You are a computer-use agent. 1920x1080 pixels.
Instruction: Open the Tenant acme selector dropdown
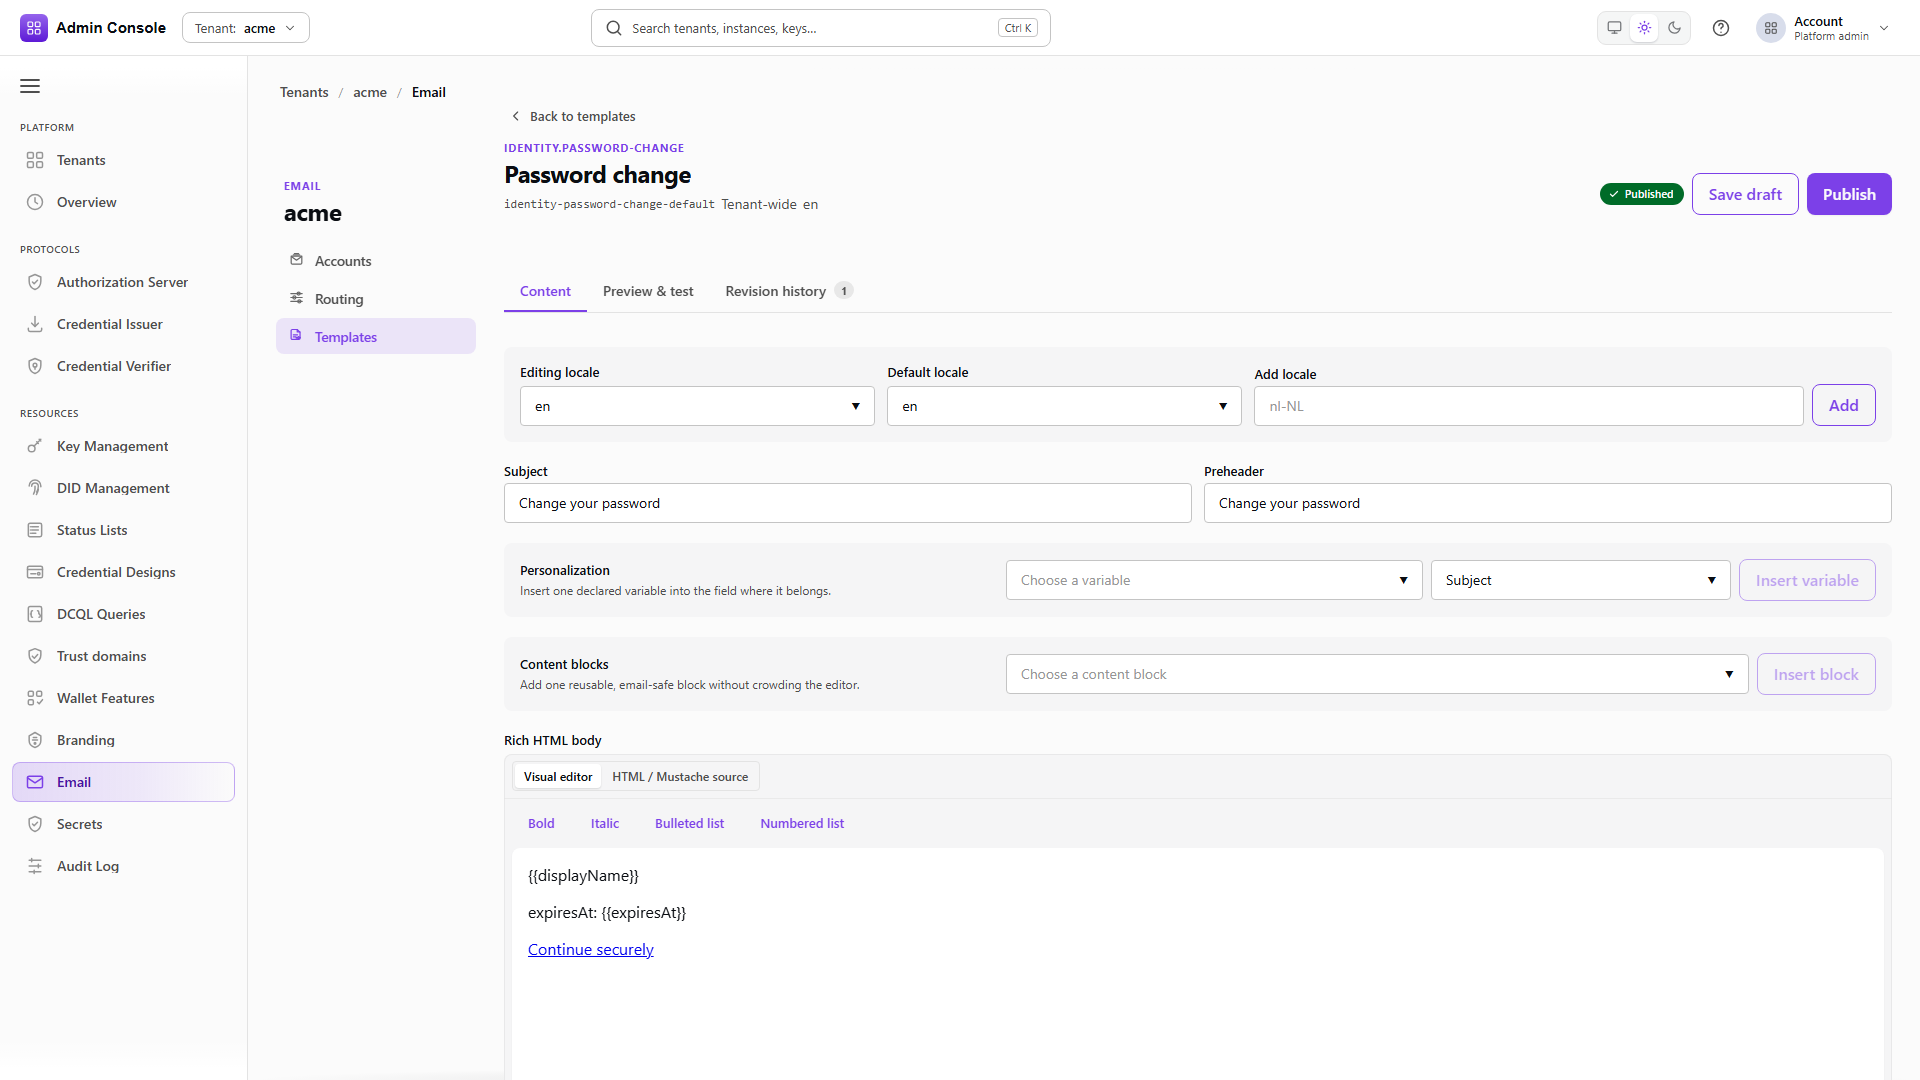[246, 28]
